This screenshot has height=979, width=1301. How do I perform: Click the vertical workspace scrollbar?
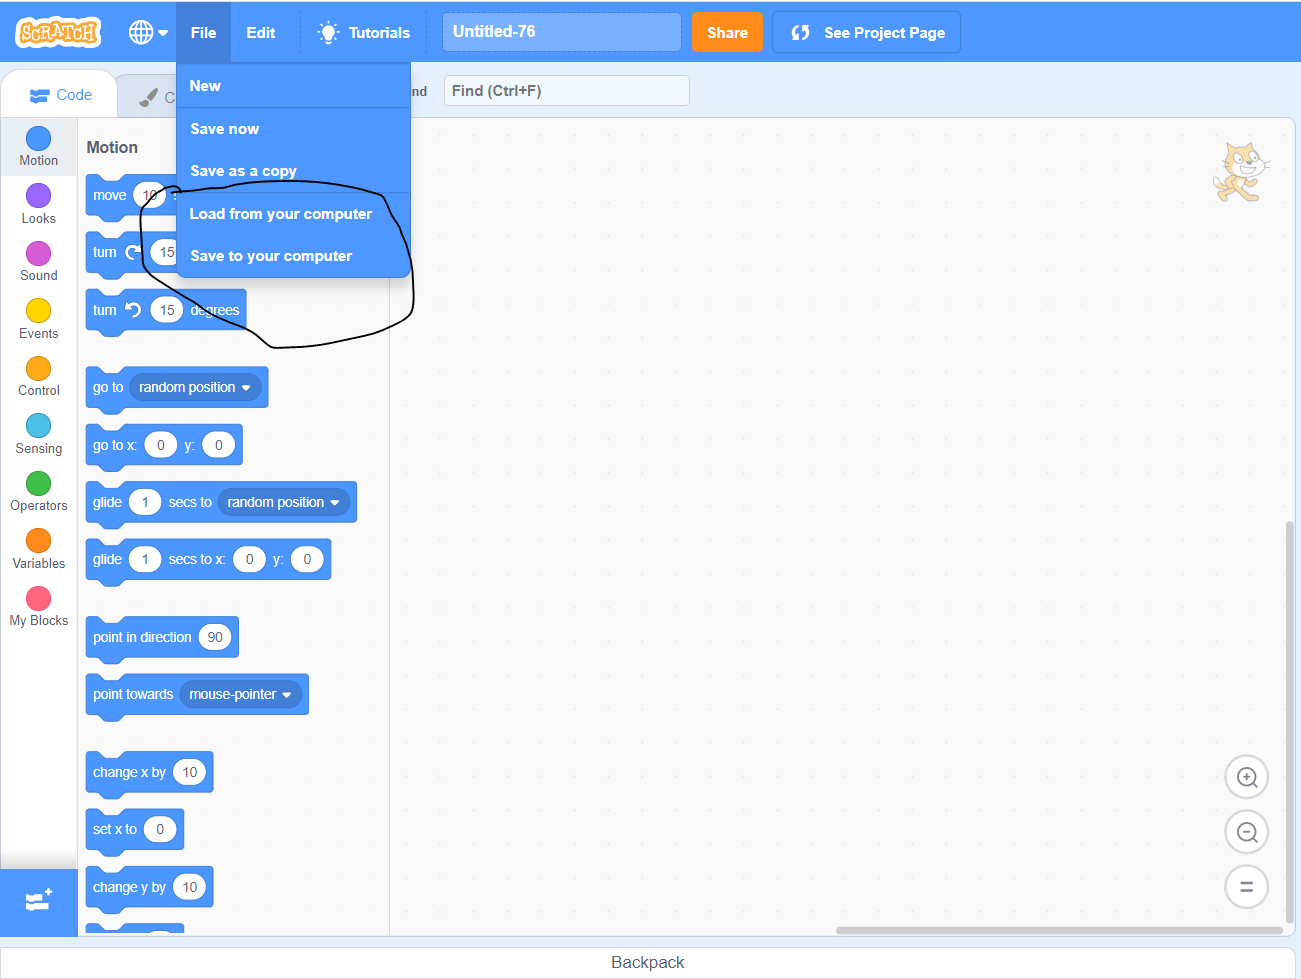pyautogui.click(x=1290, y=721)
